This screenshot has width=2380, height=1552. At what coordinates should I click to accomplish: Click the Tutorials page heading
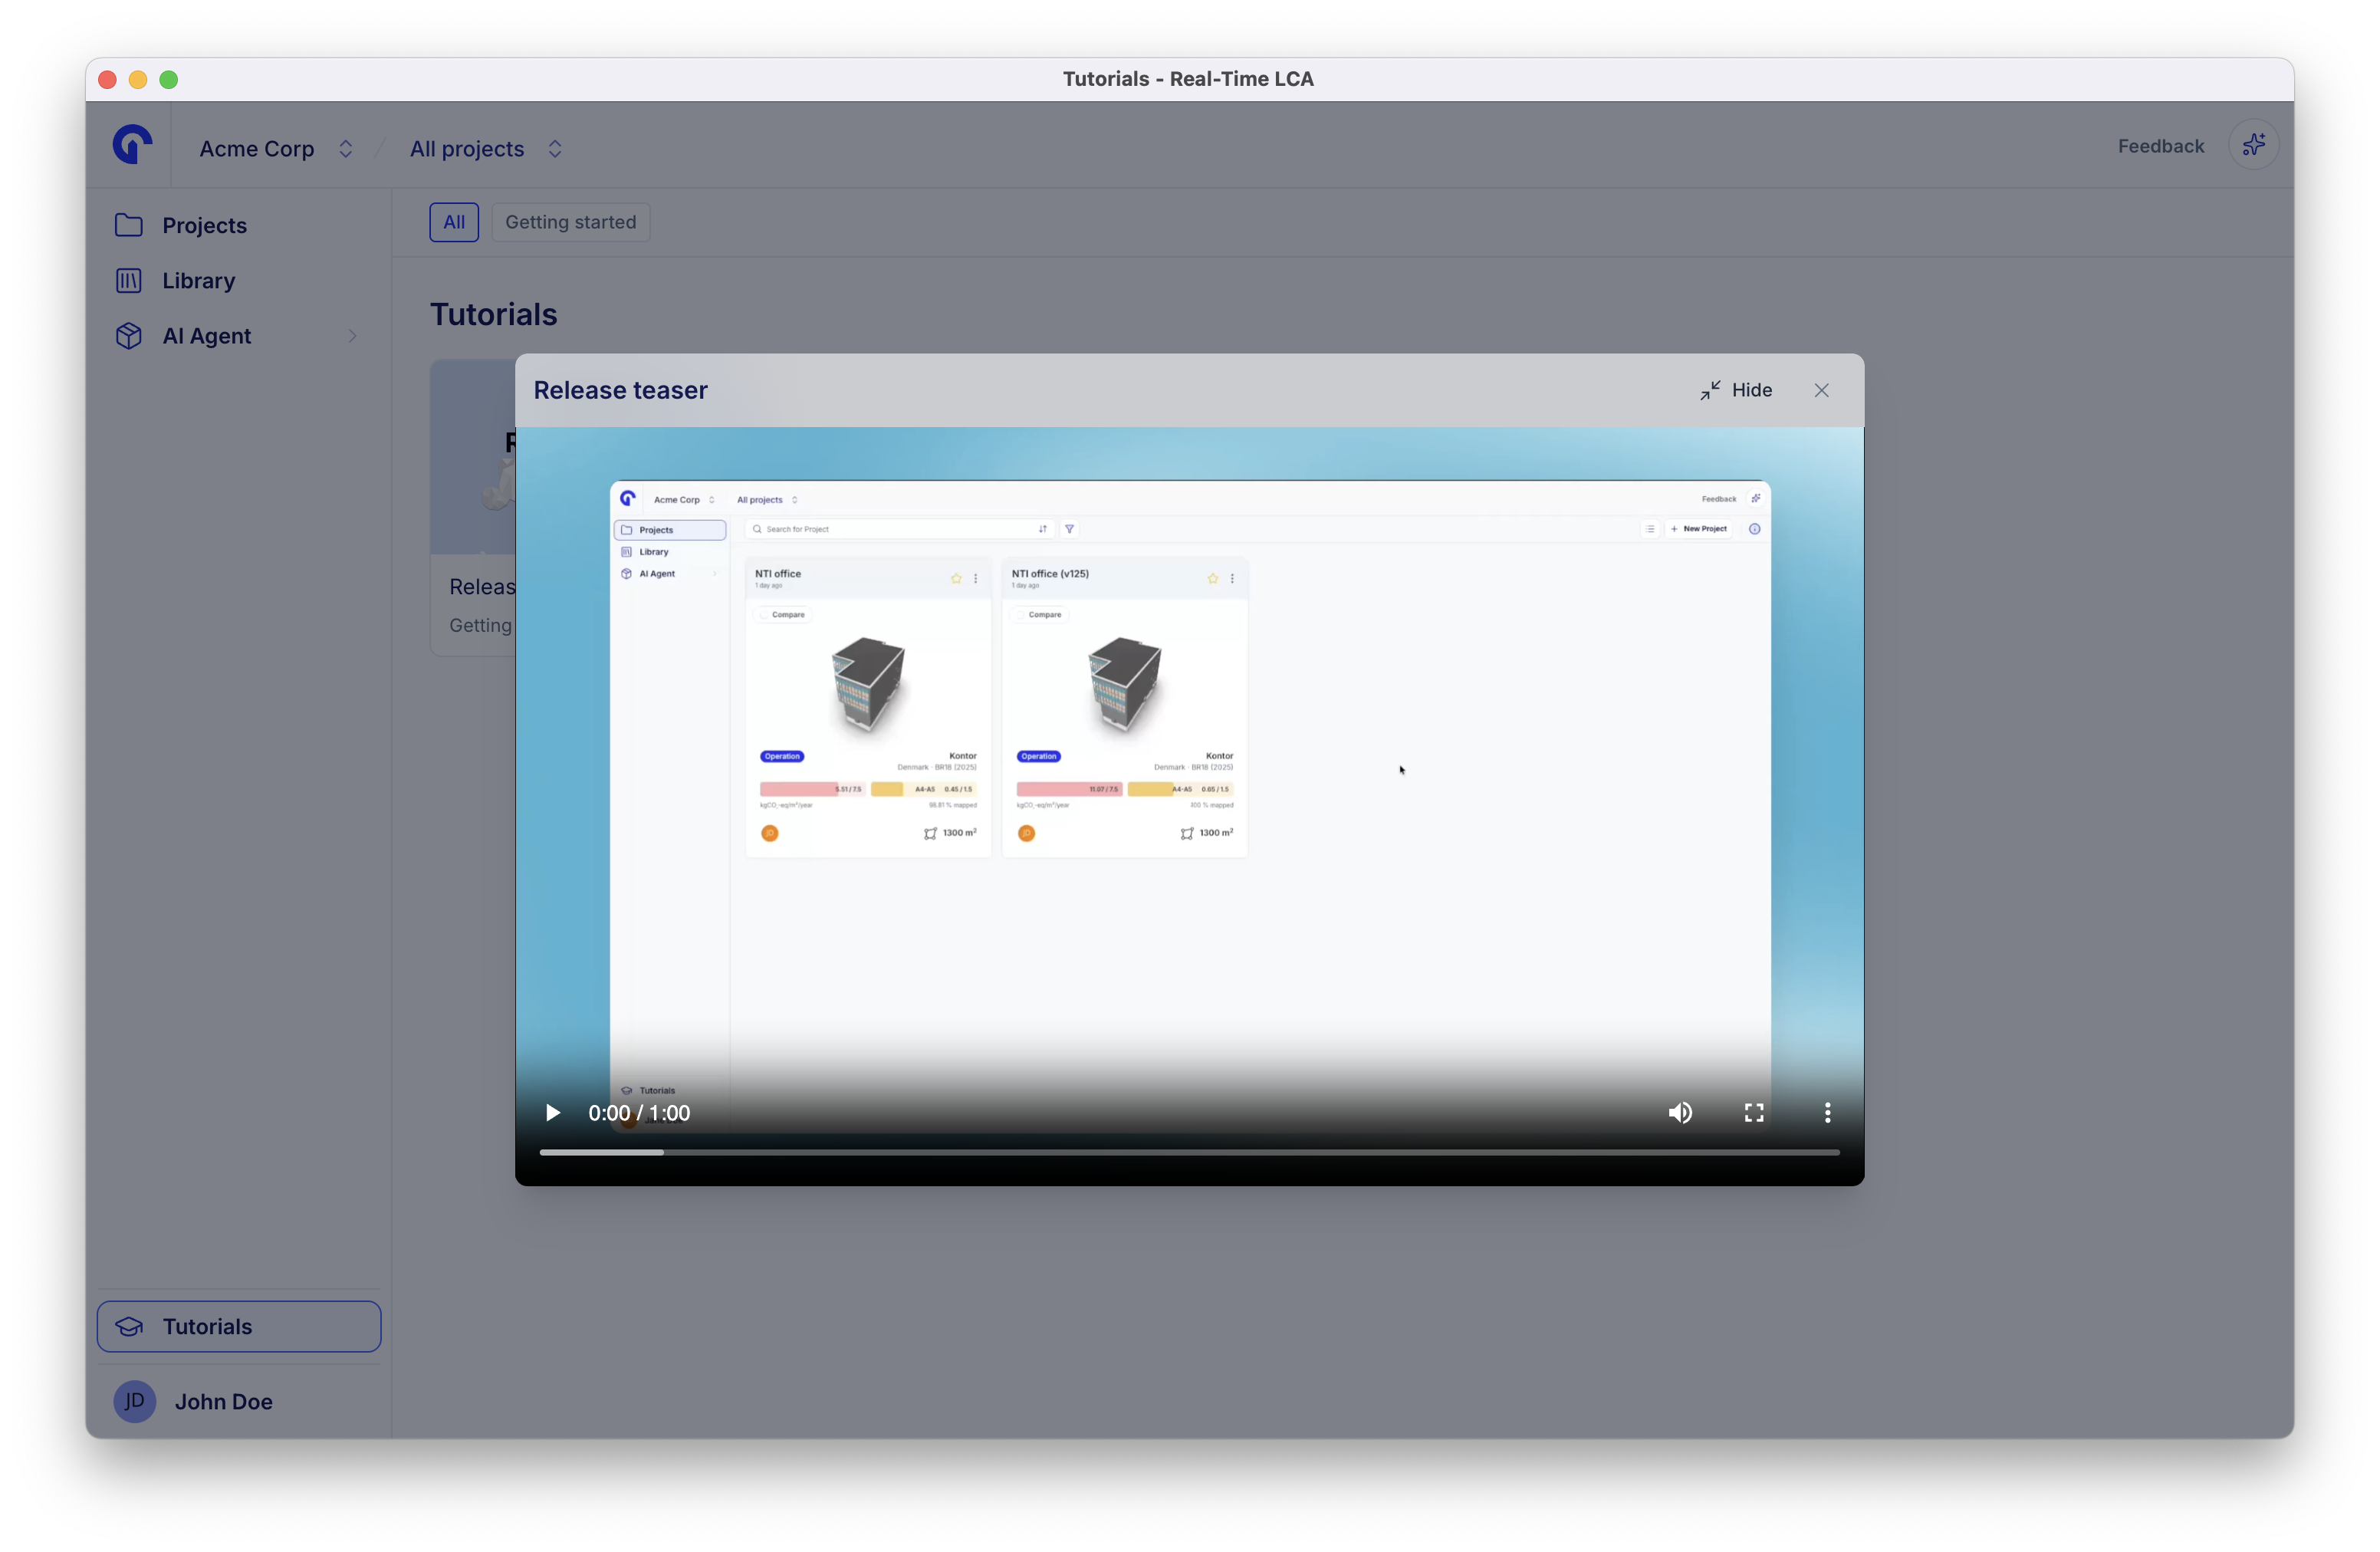pos(494,314)
